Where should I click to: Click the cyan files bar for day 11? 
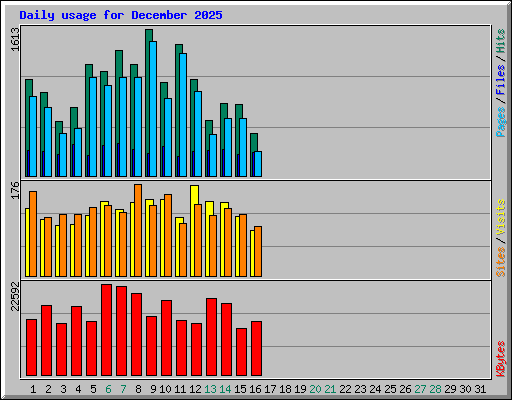pos(183,115)
